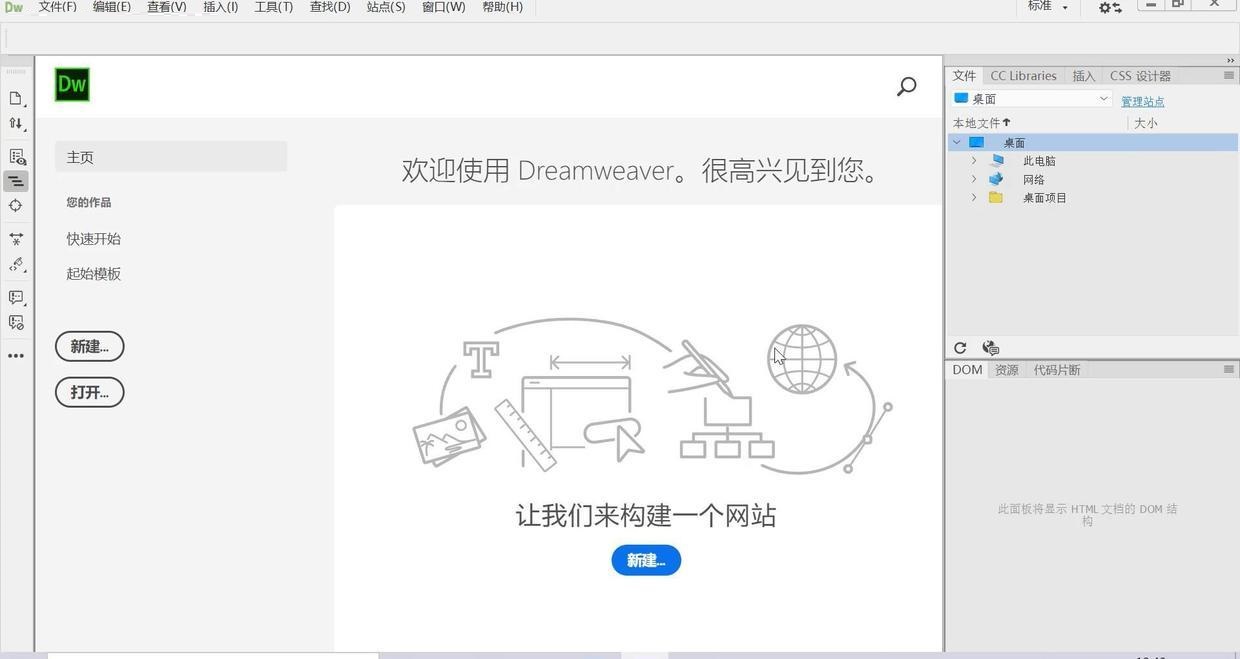Click the ellipsis icon at the toolbar bottom
This screenshot has width=1240, height=659.
16,355
